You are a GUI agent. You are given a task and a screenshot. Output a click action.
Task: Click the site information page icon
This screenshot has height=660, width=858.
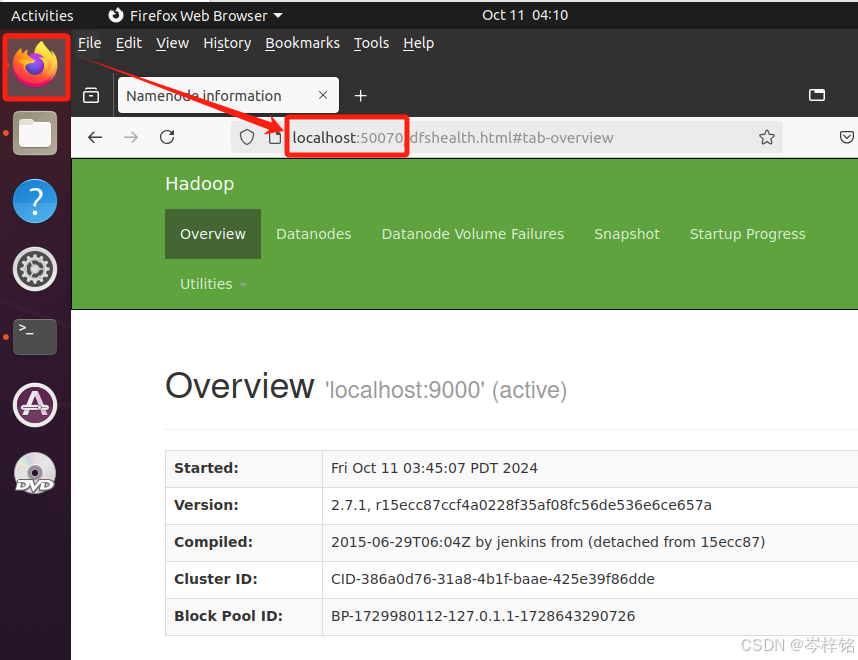[x=275, y=137]
